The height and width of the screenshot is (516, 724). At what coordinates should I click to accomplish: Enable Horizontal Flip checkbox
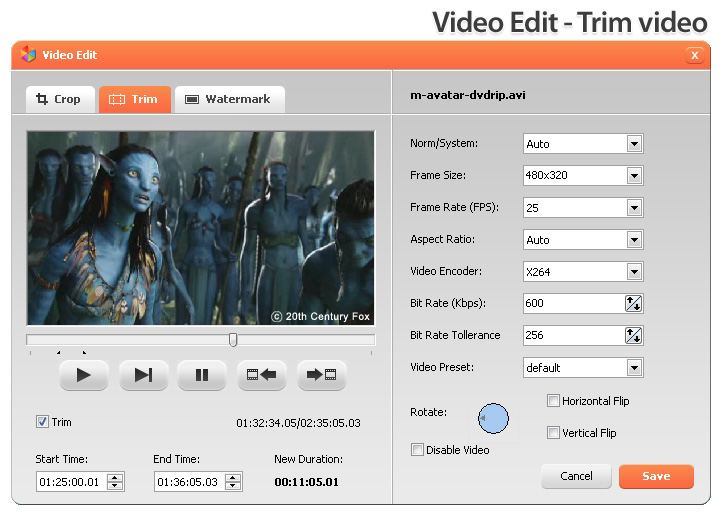pos(553,401)
